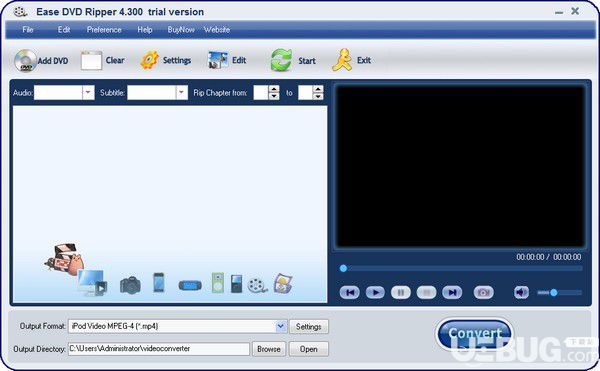Expand the Subtitle dropdown
The width and height of the screenshot is (600, 371).
pyautogui.click(x=182, y=93)
